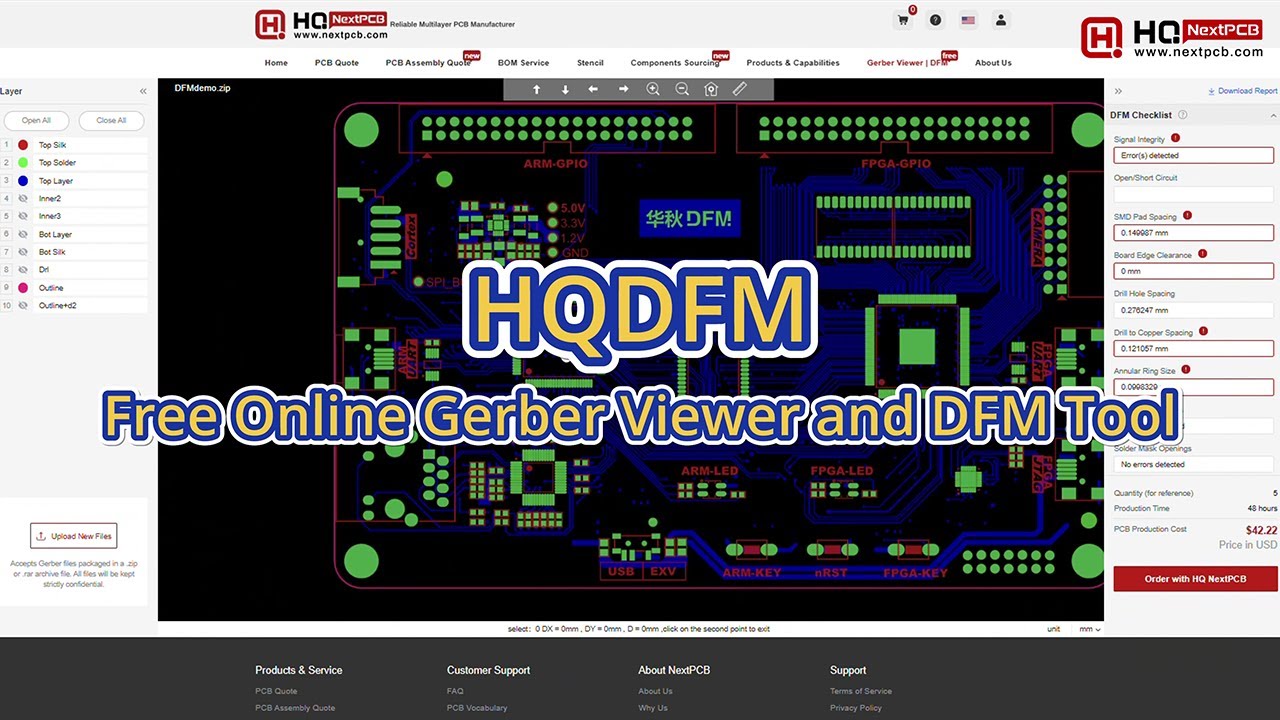Open BOM Service menu item
This screenshot has height=720, width=1280.
523,63
